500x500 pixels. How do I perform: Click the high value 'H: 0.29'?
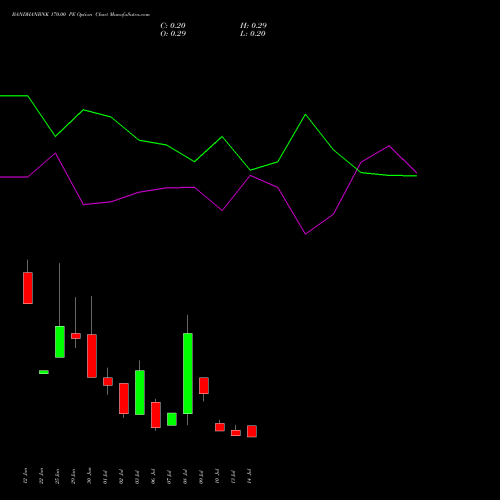253,26
